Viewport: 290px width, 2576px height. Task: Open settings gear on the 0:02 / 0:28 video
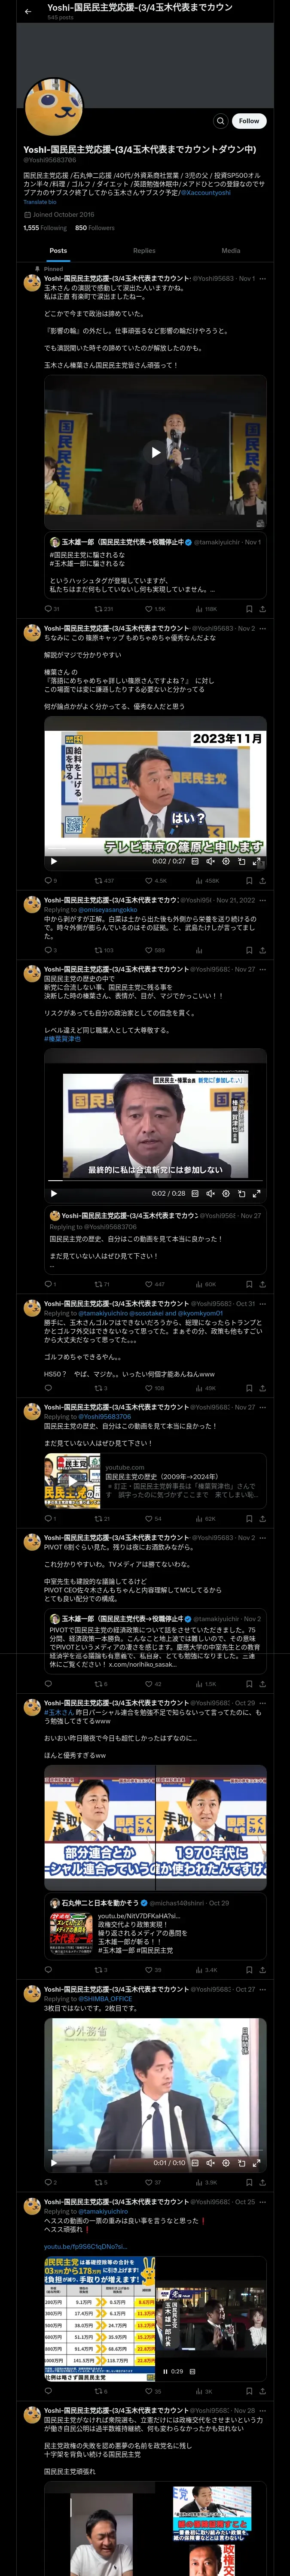tap(225, 1193)
